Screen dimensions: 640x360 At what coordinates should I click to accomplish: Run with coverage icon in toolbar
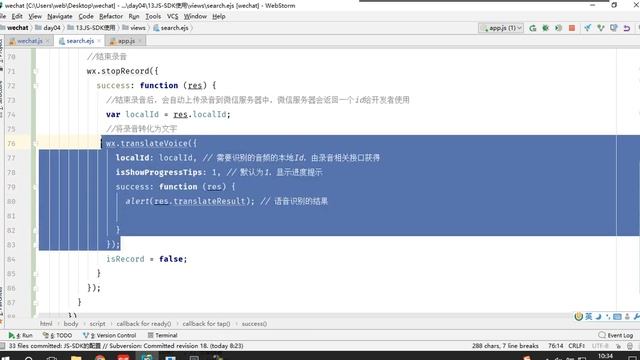point(559,28)
